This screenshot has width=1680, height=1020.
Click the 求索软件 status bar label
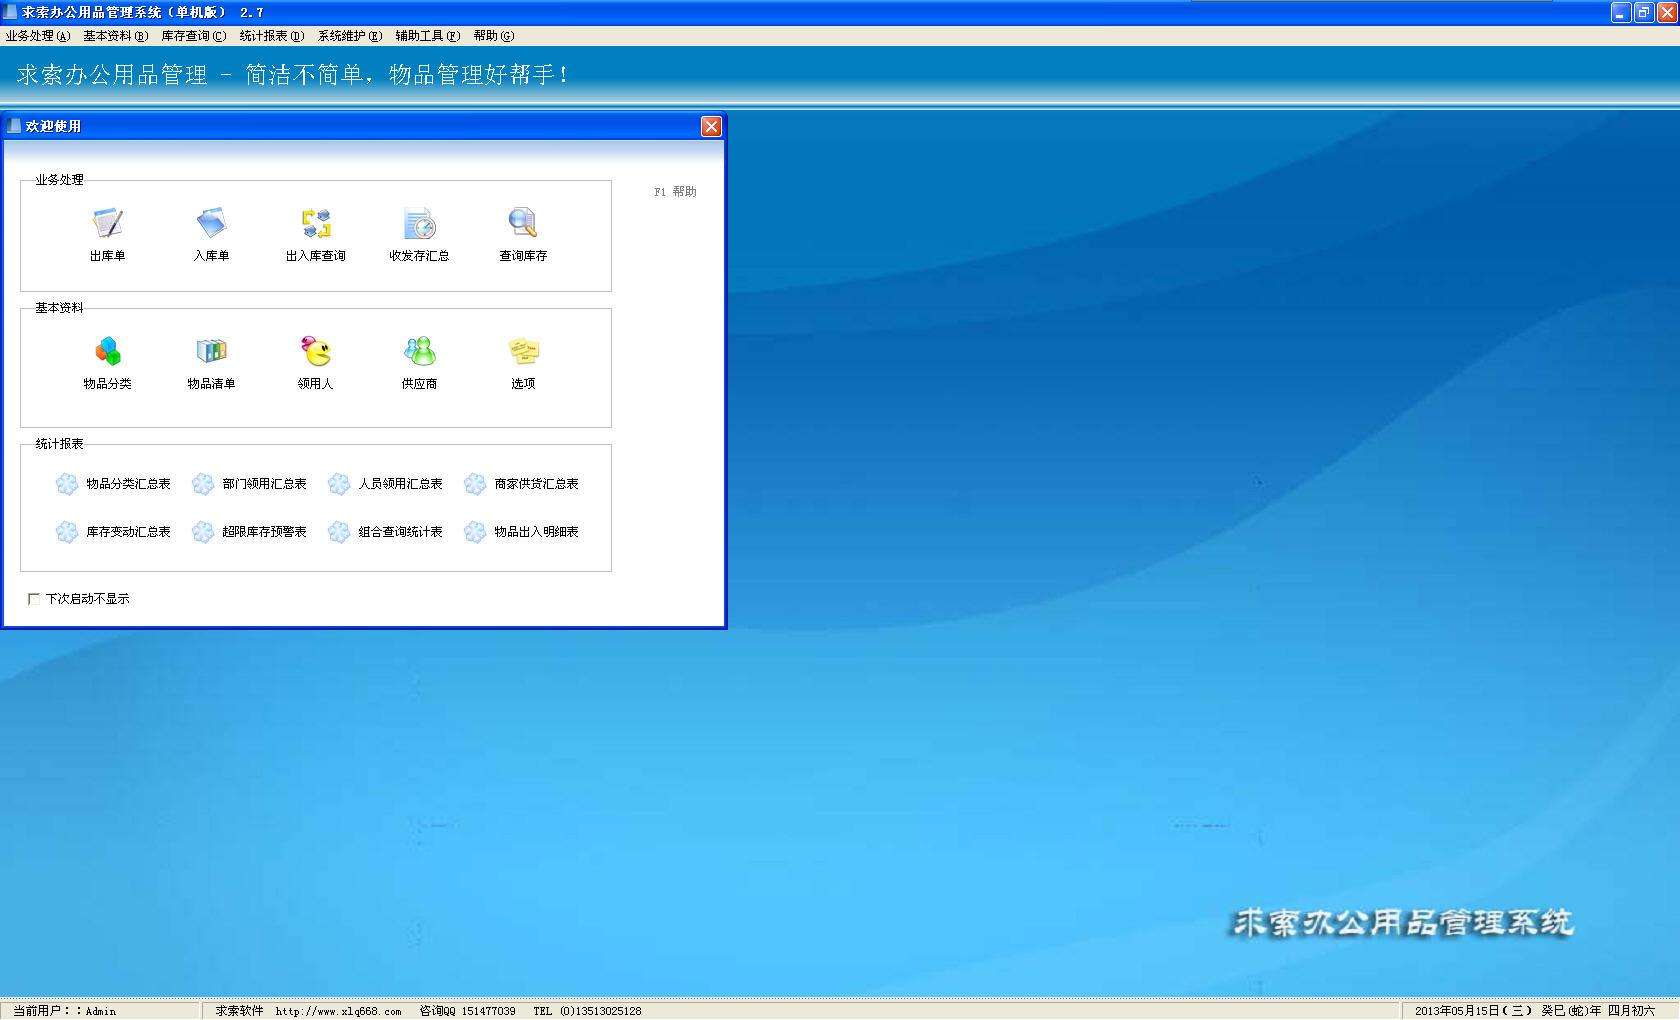pyautogui.click(x=239, y=1011)
